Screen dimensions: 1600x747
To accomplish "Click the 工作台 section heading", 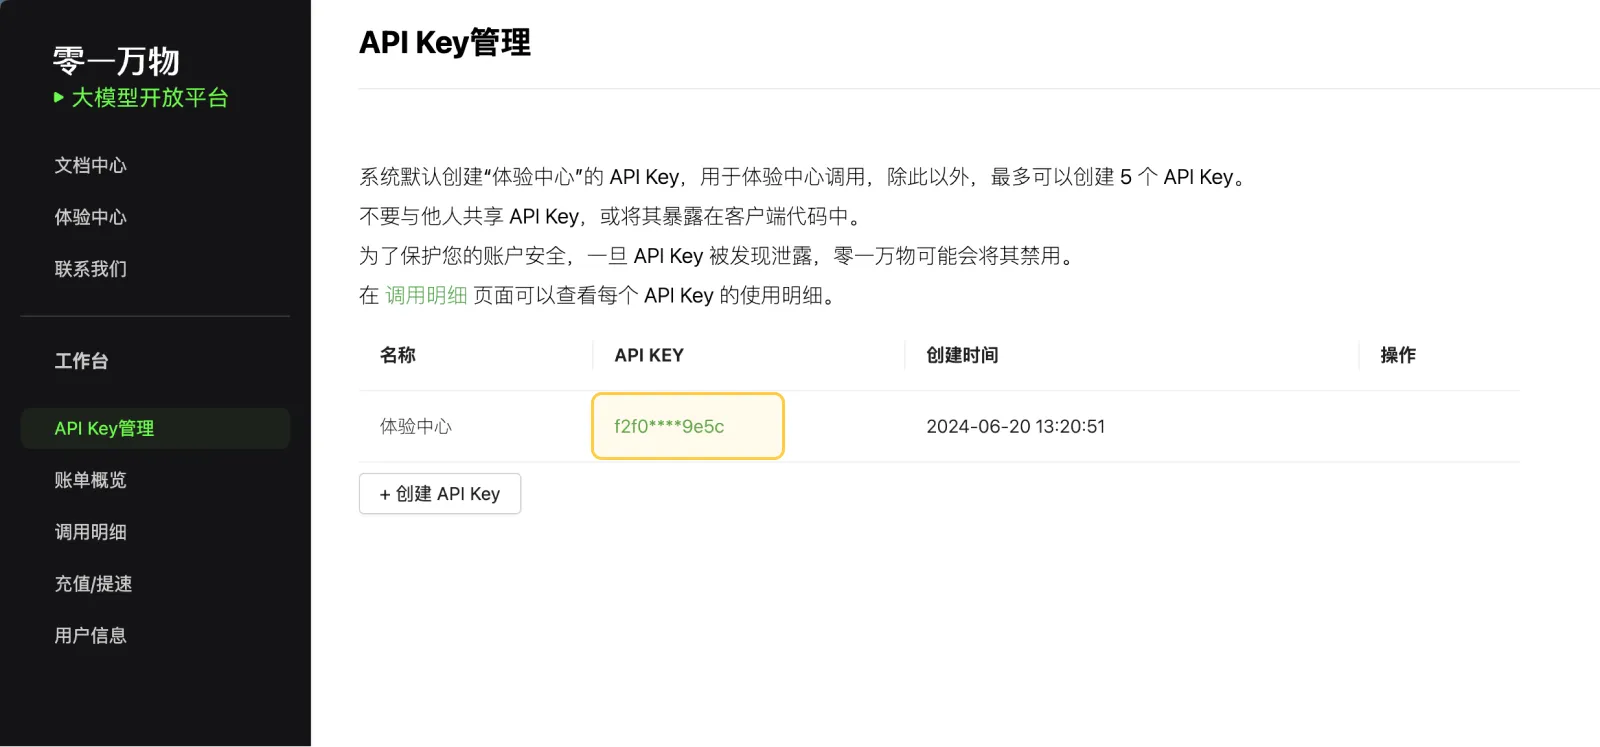I will coord(81,361).
